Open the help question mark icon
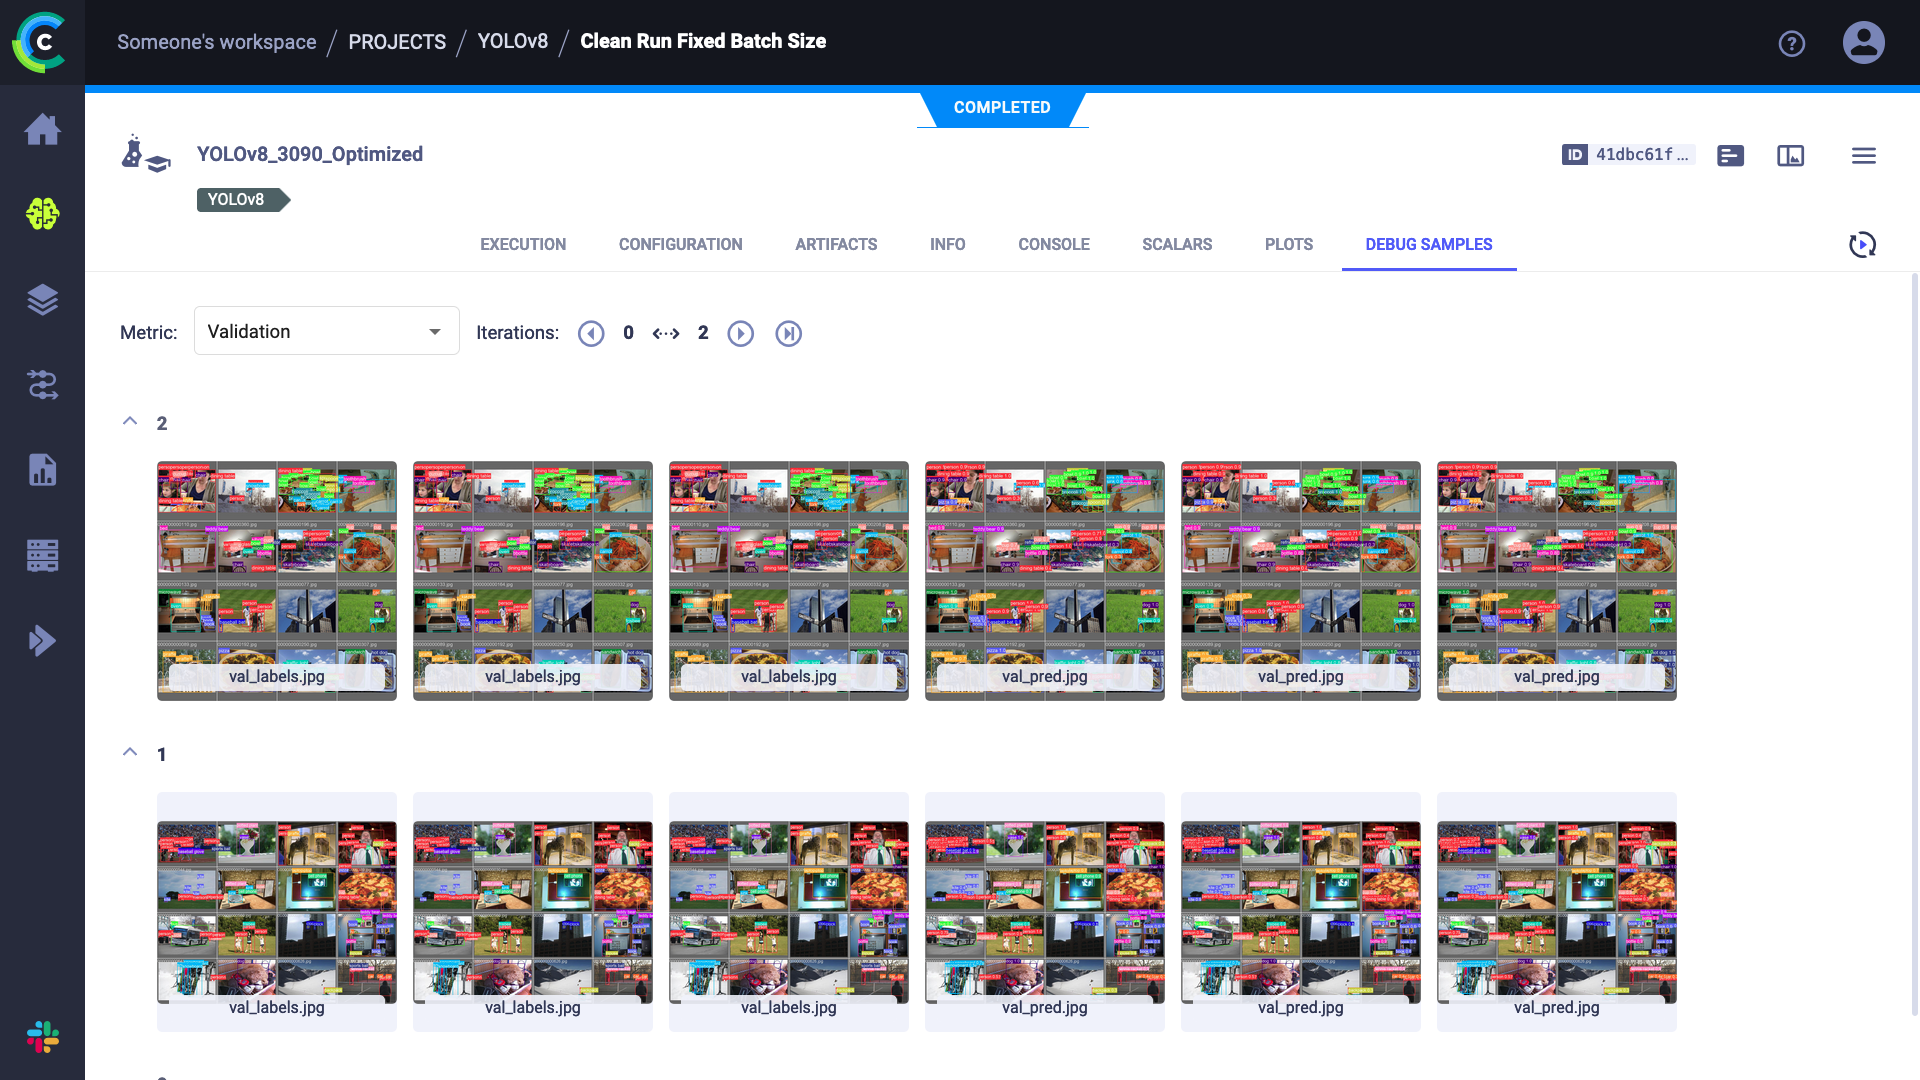1920x1080 pixels. tap(1791, 43)
